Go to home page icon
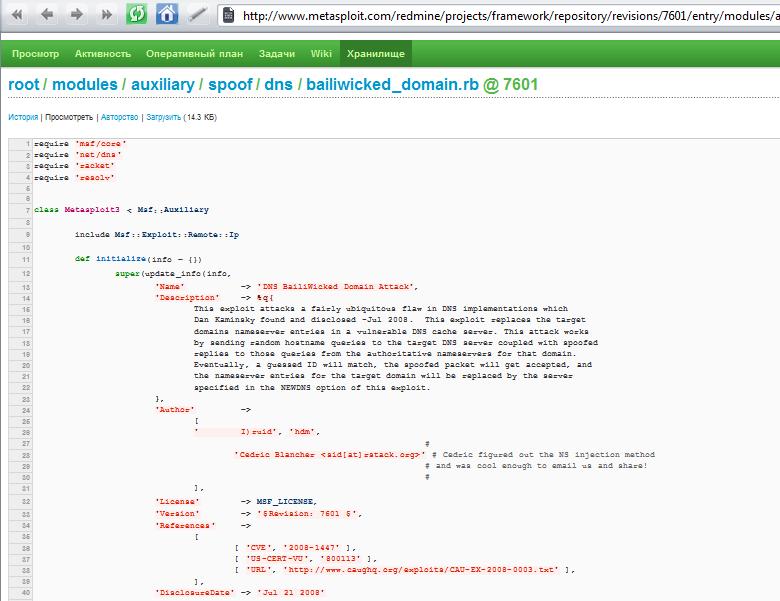 pyautogui.click(x=167, y=14)
